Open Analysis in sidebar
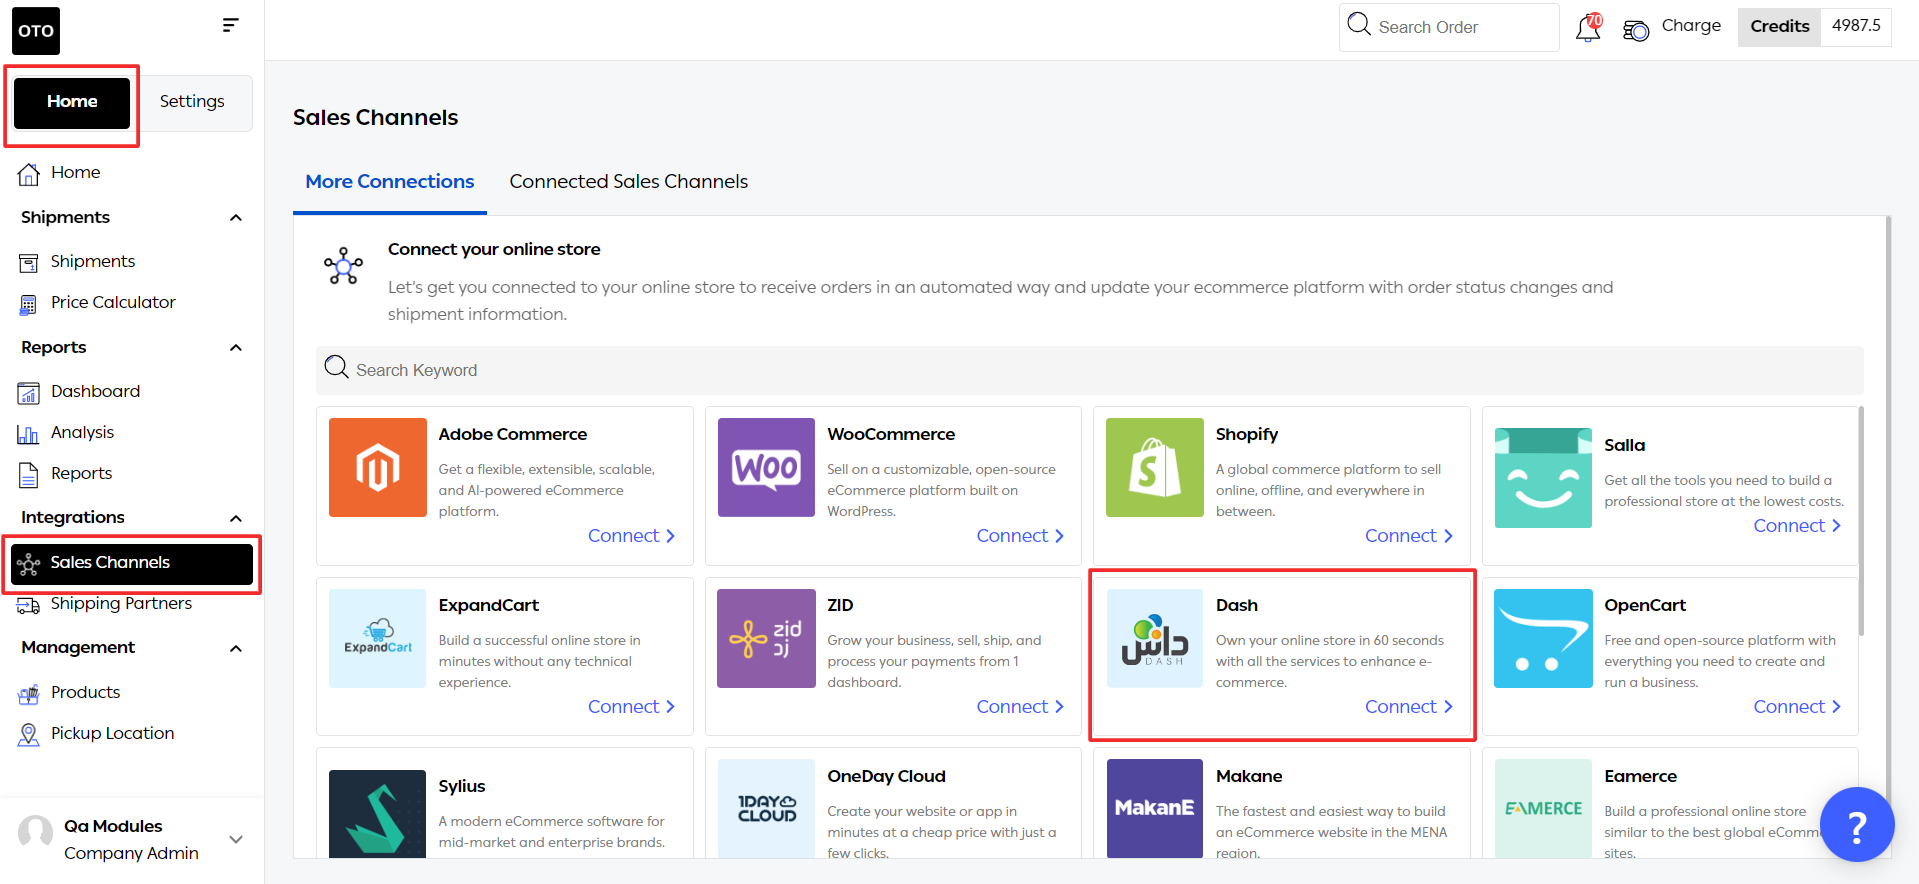The height and width of the screenshot is (884, 1919). pyautogui.click(x=82, y=433)
